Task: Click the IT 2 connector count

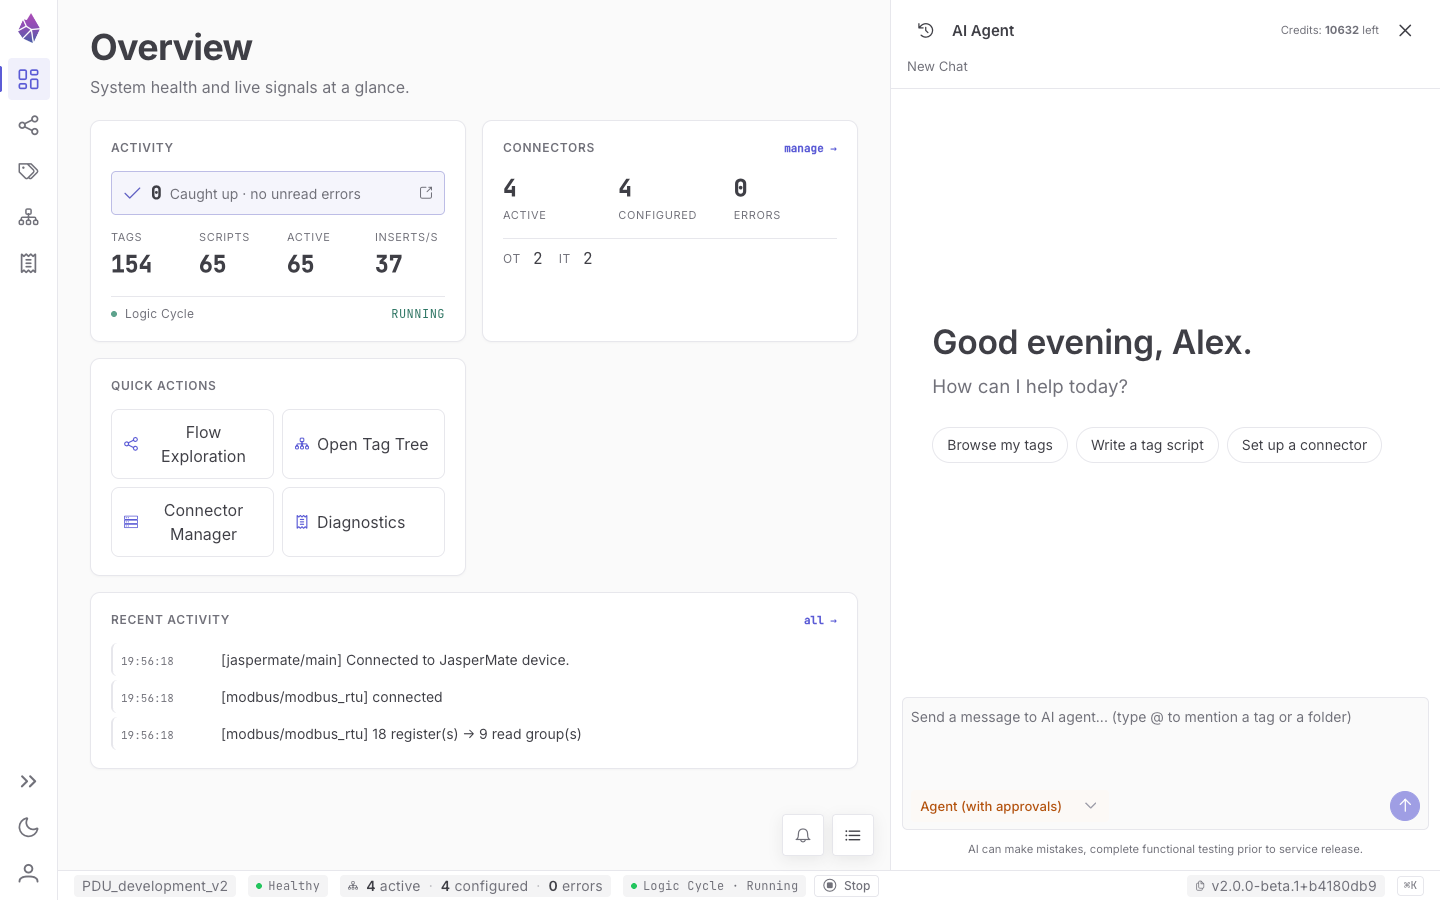Action: [x=576, y=258]
